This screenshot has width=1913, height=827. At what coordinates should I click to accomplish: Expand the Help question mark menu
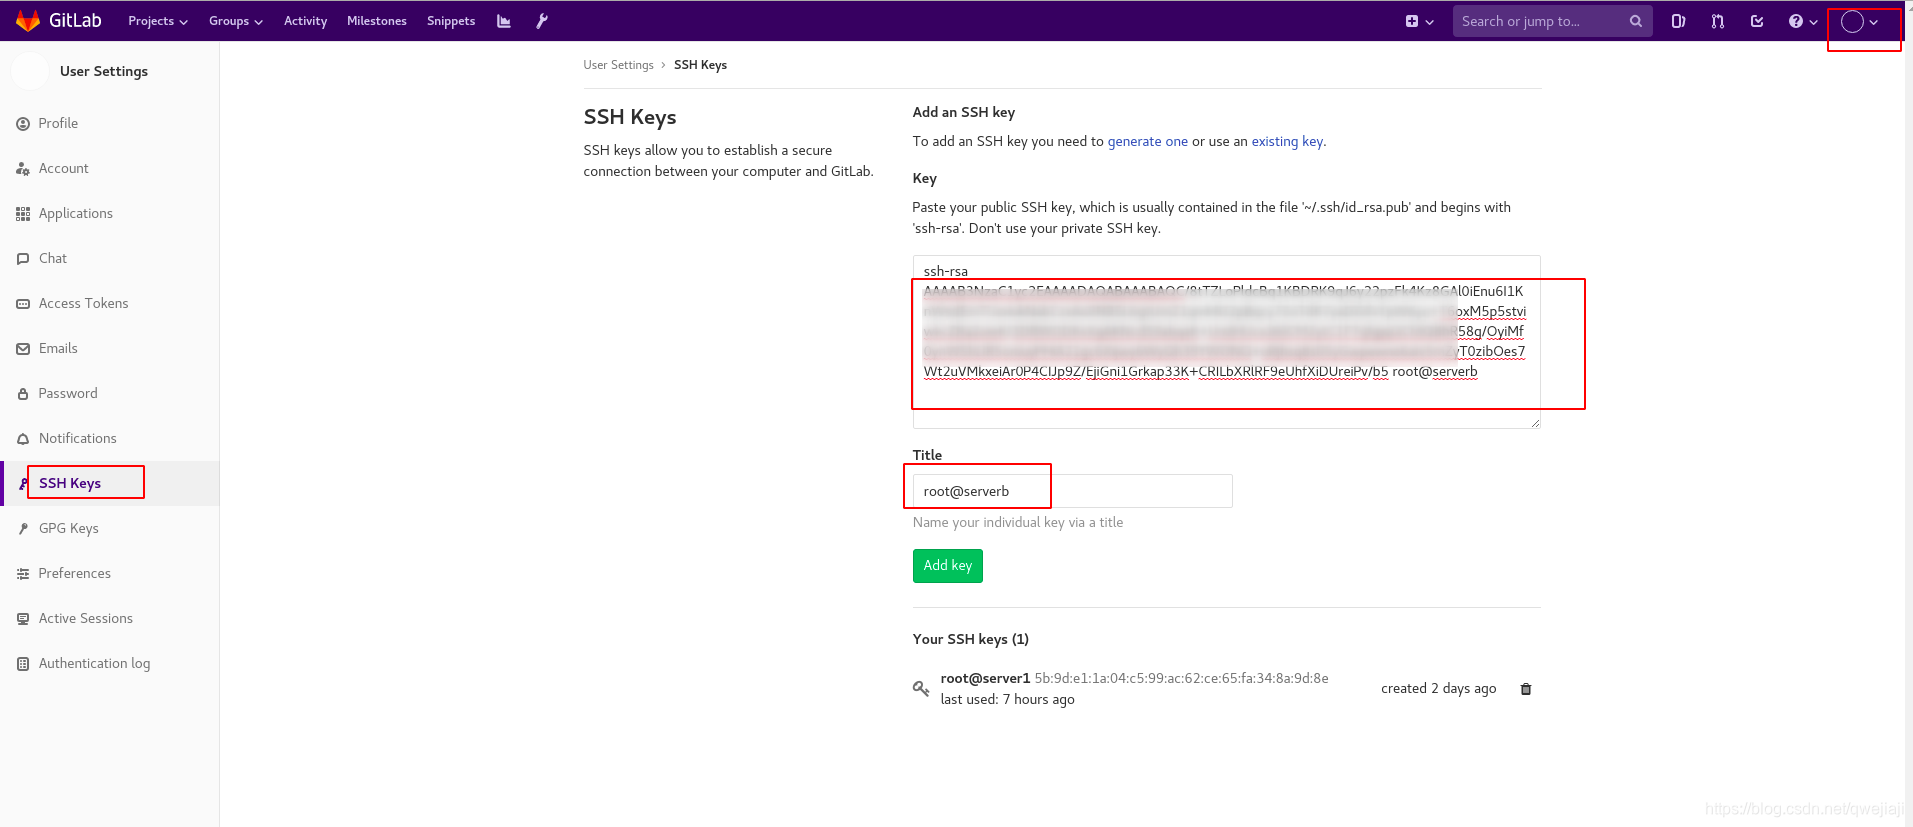coord(1803,21)
